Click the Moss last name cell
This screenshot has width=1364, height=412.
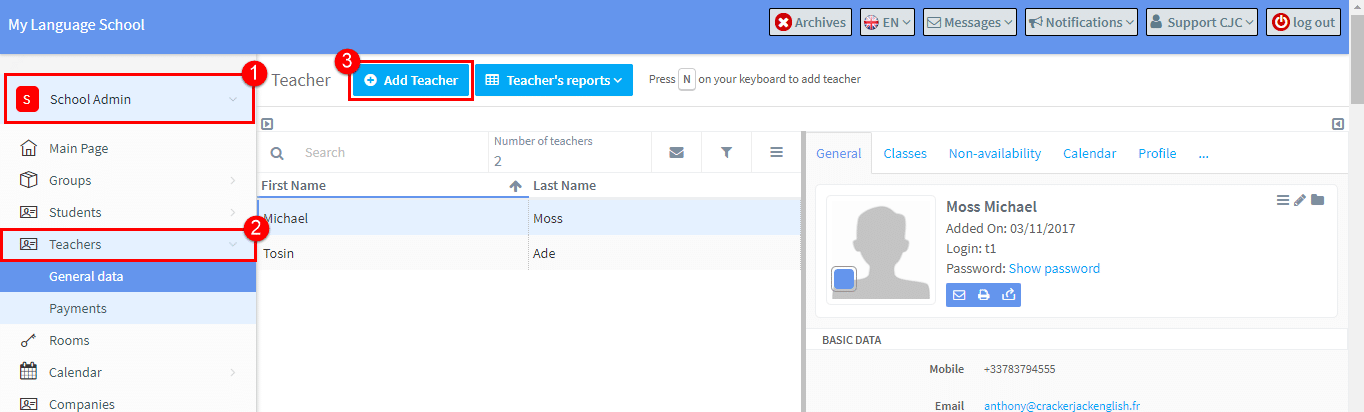[x=664, y=218]
